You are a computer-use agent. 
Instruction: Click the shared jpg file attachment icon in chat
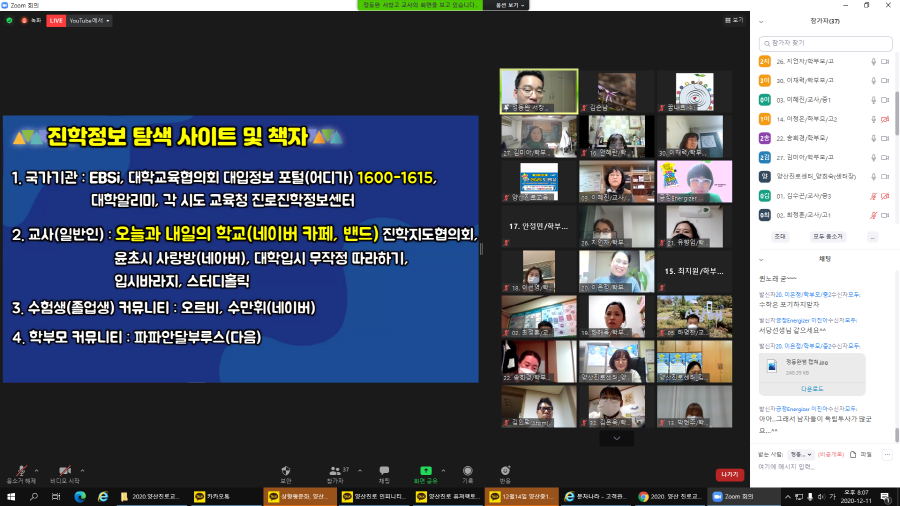coord(772,366)
